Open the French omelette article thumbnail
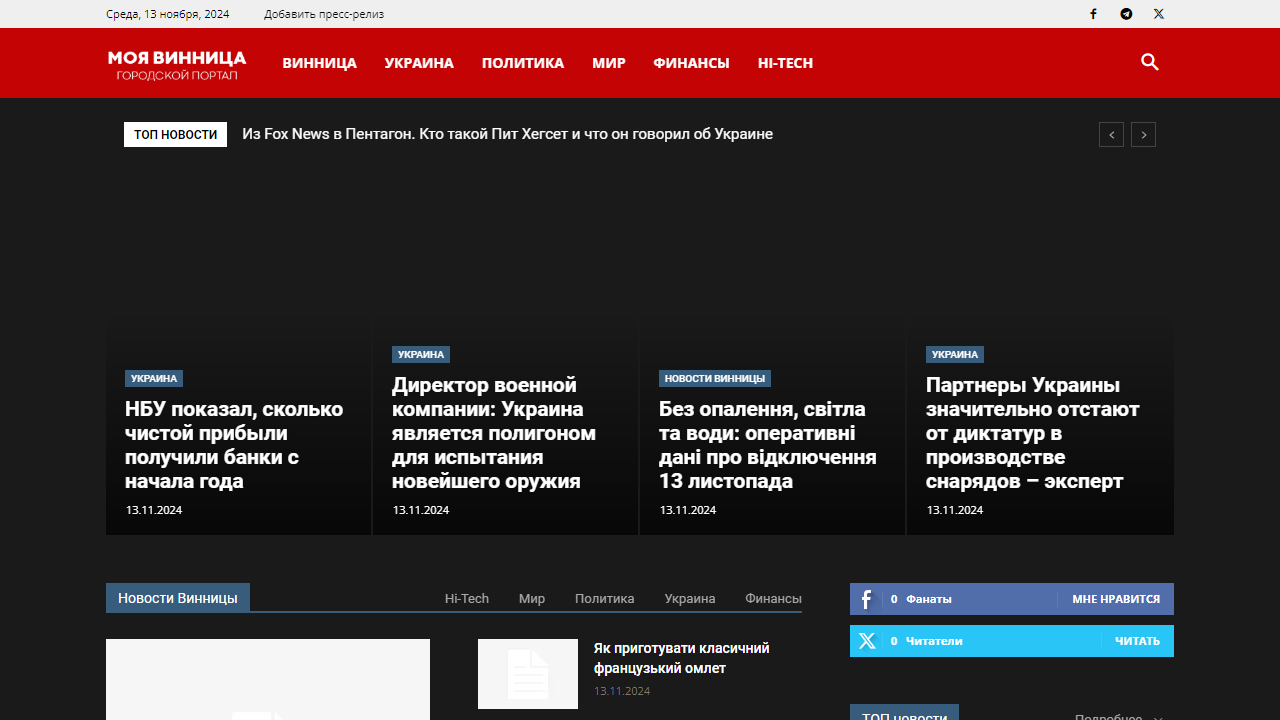 click(528, 674)
